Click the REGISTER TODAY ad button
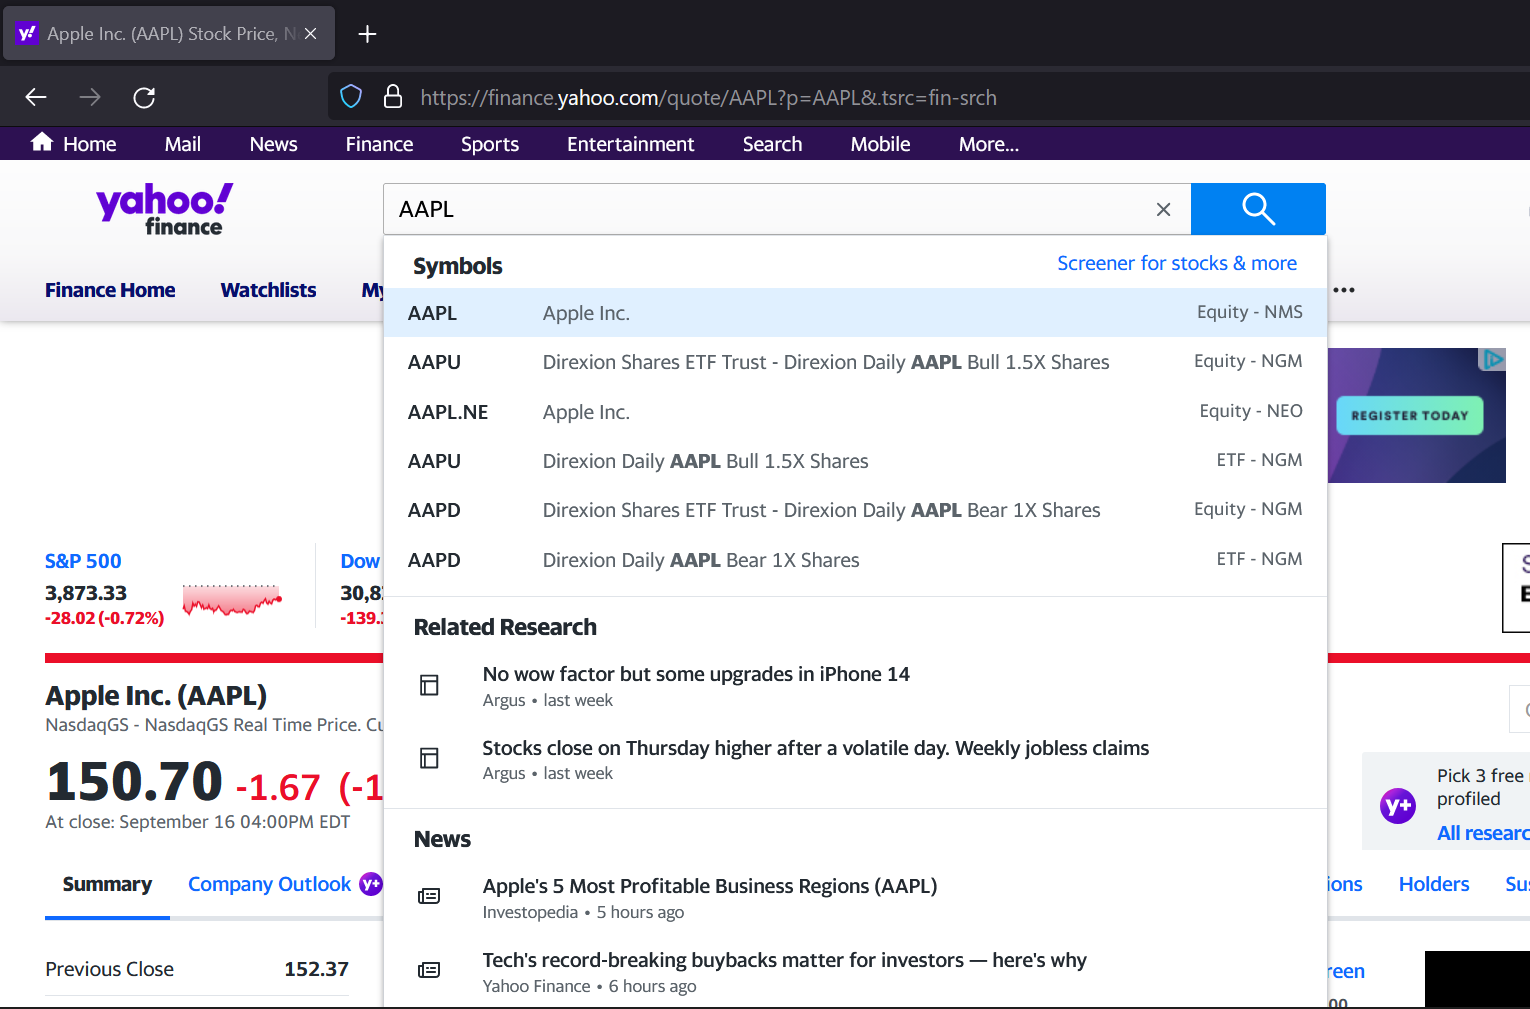1530x1009 pixels. coord(1410,415)
